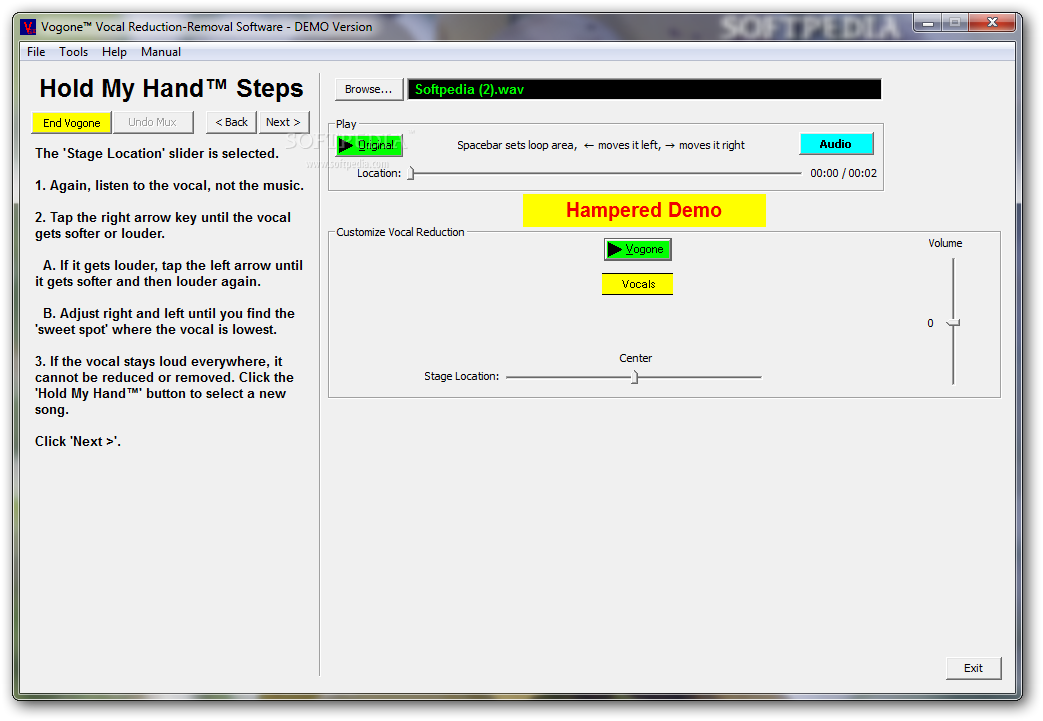Go to previous step with Back
Image resolution: width=1043 pixels, height=721 pixels.
[231, 122]
